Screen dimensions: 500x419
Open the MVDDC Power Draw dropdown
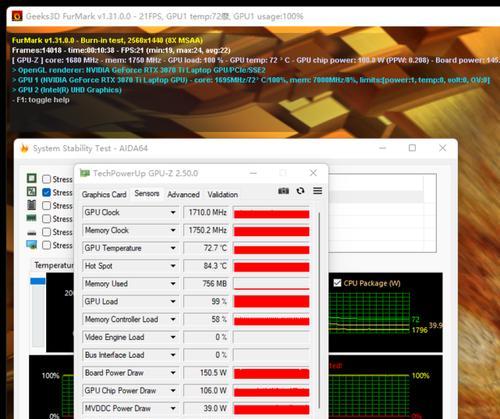pos(173,408)
